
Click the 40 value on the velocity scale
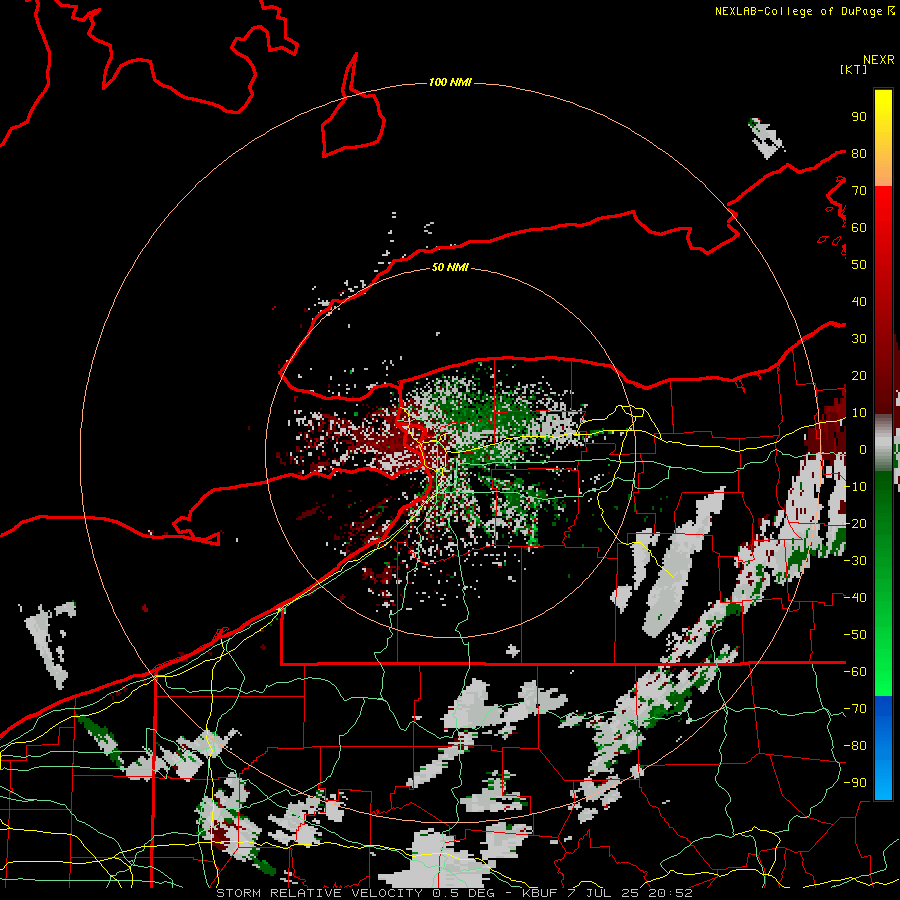(859, 301)
